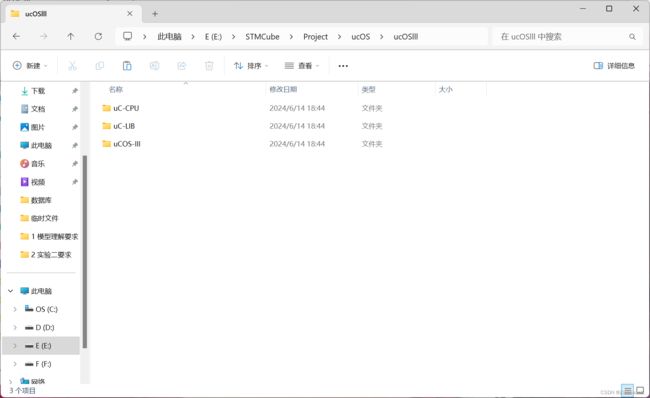This screenshot has height=398, width=650.
Task: Toggle the Details pane button
Action: point(614,66)
